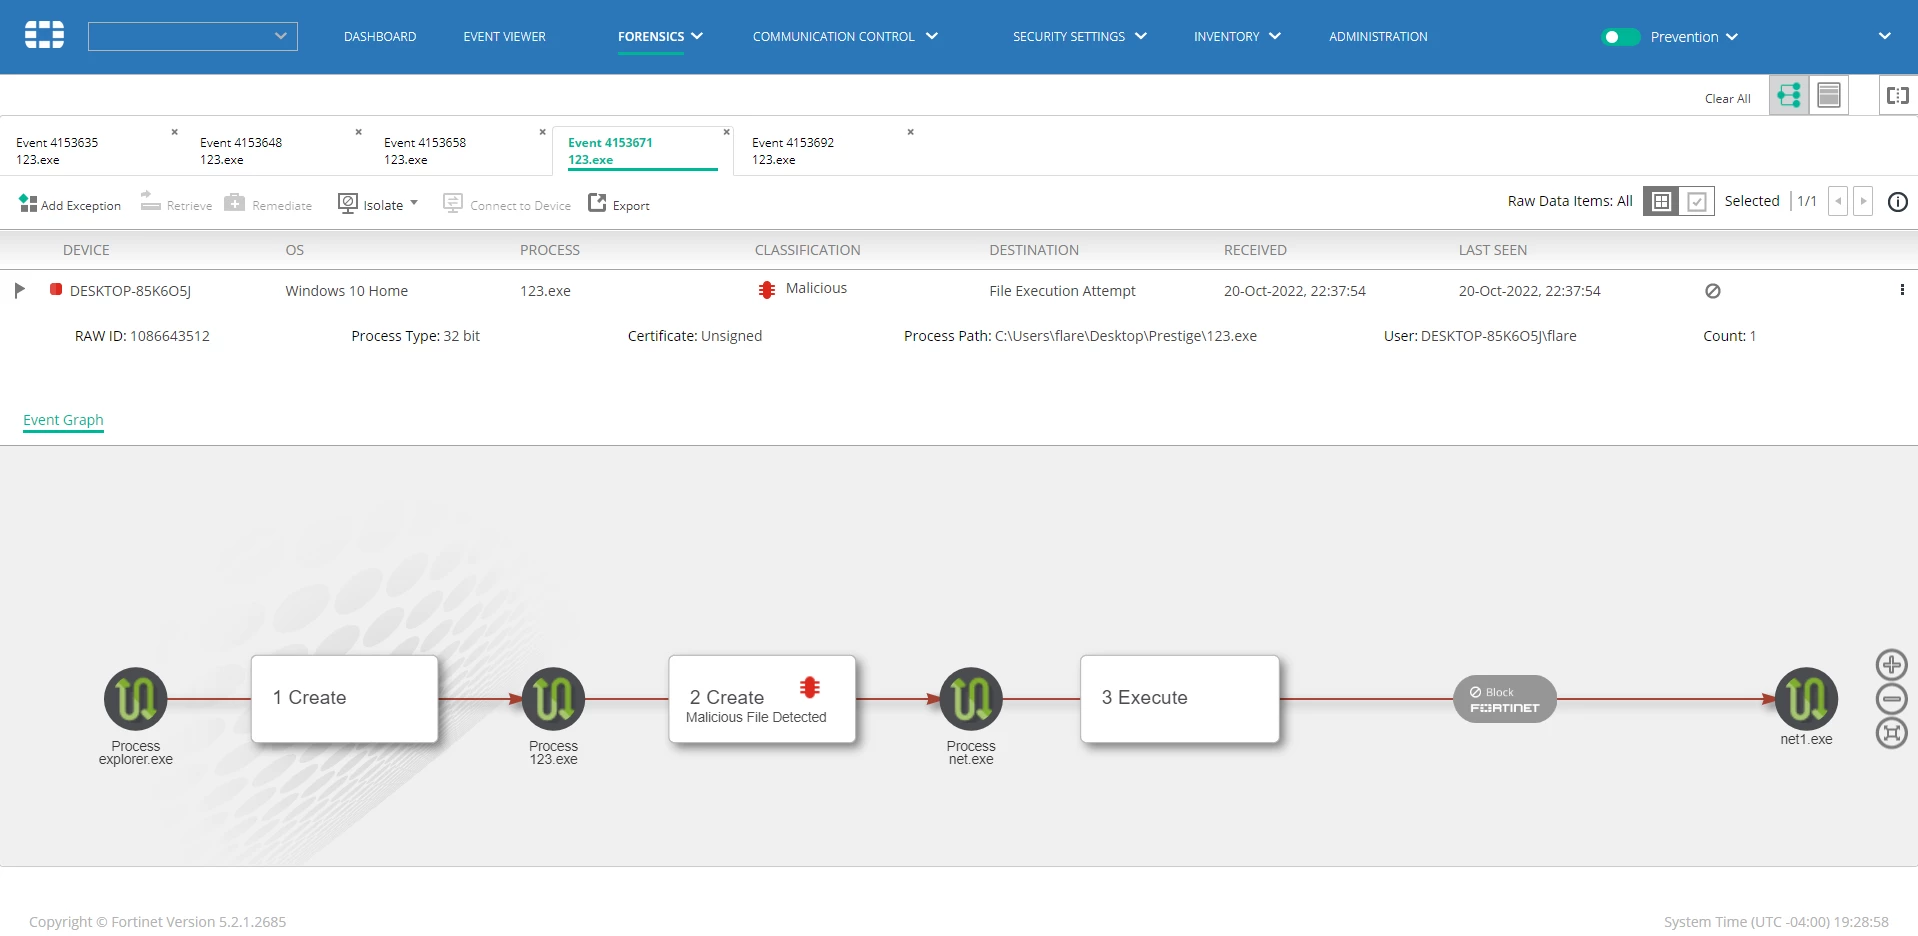
Task: Go to next raw data item
Action: 1863,202
